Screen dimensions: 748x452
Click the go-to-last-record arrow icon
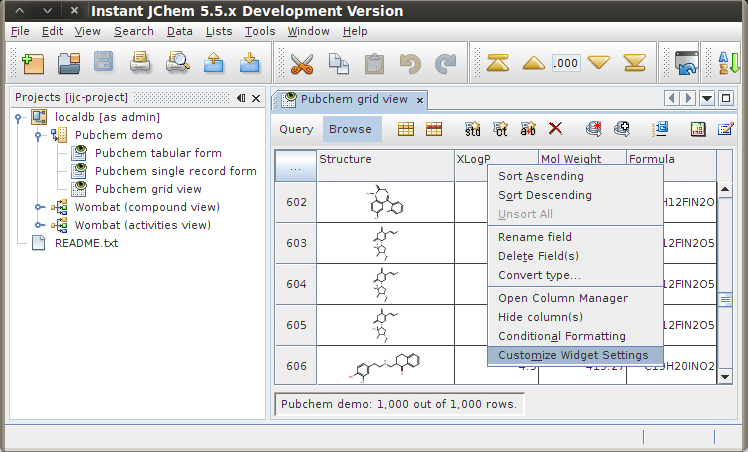[634, 64]
